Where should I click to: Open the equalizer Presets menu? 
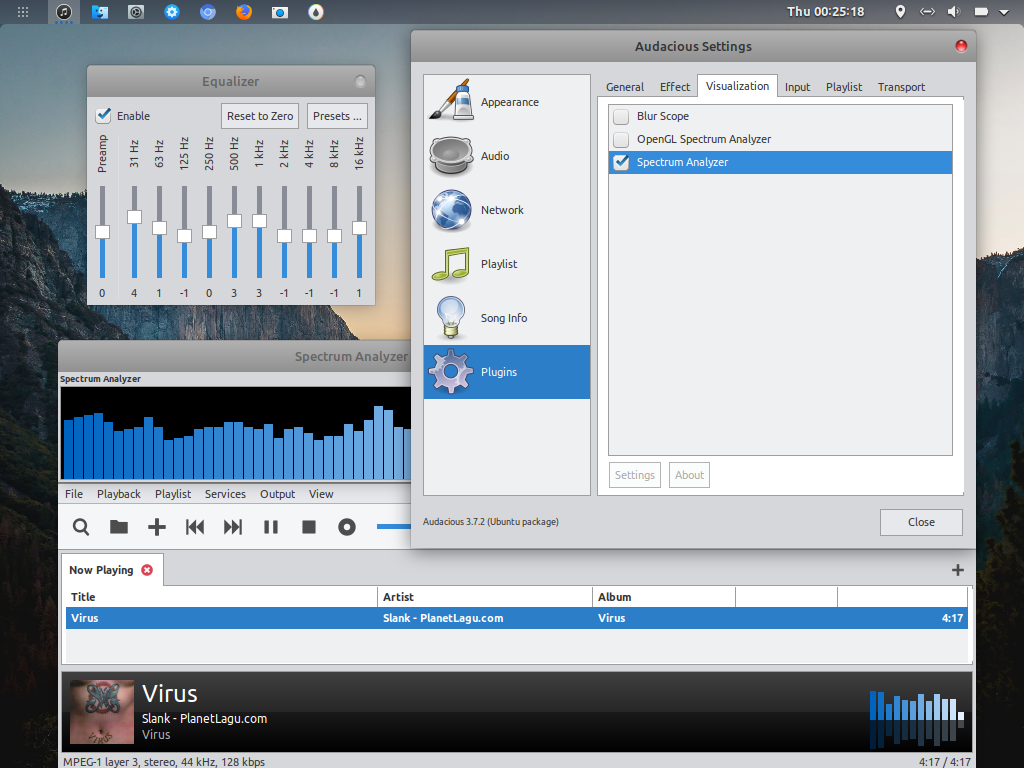pyautogui.click(x=337, y=116)
